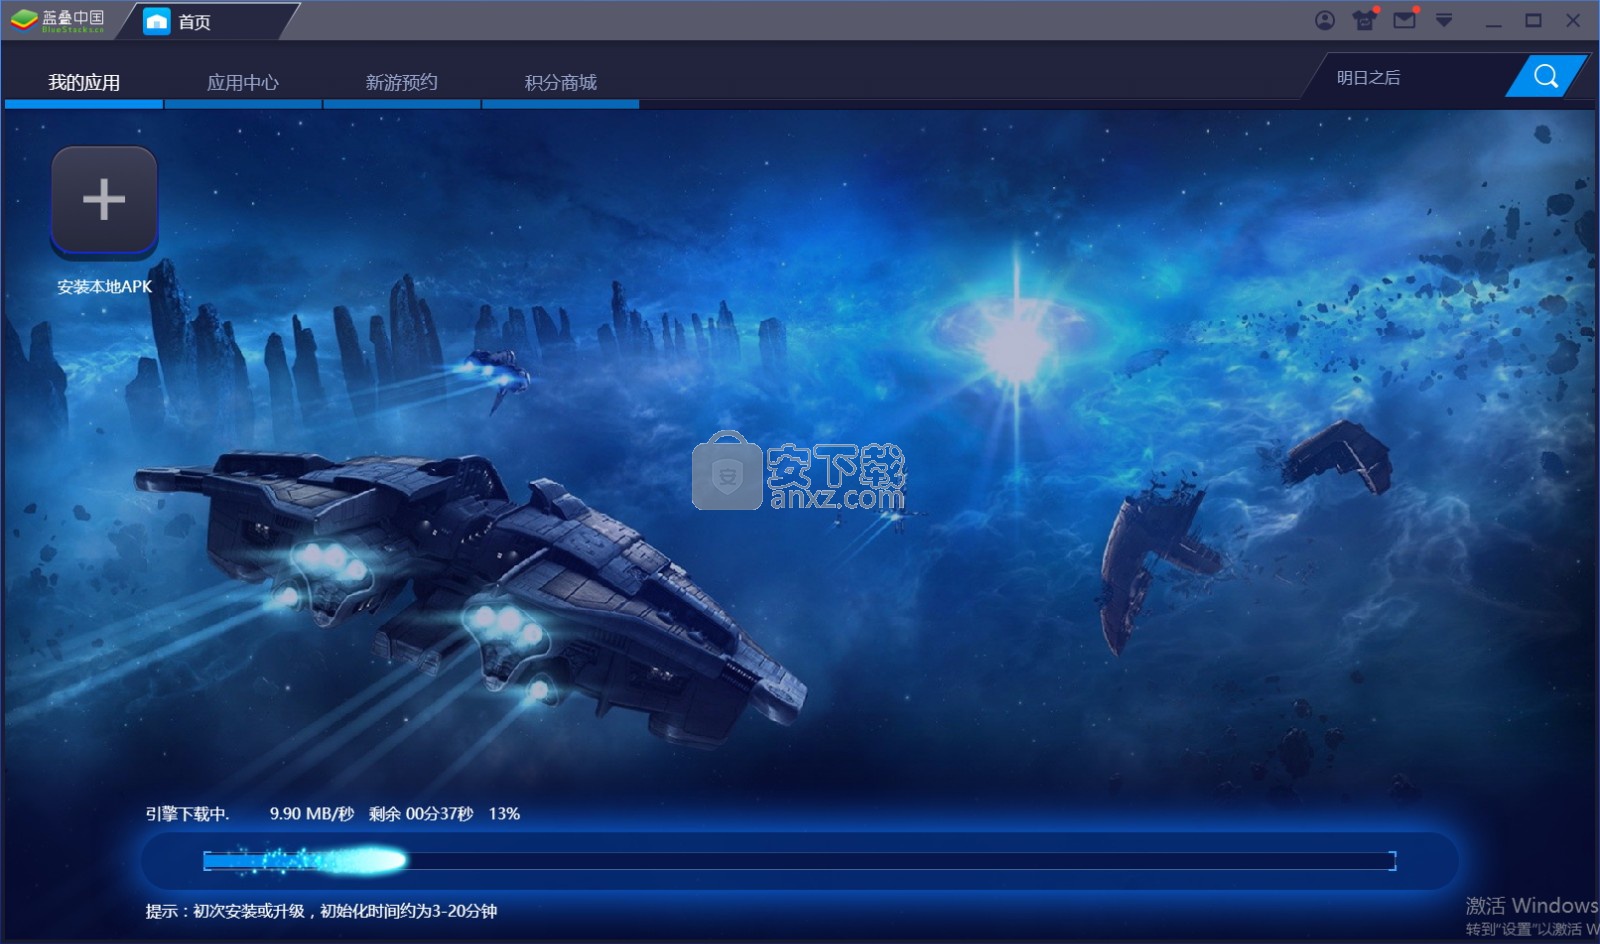Open the 我的应用 tab
The height and width of the screenshot is (944, 1600).
tap(84, 82)
